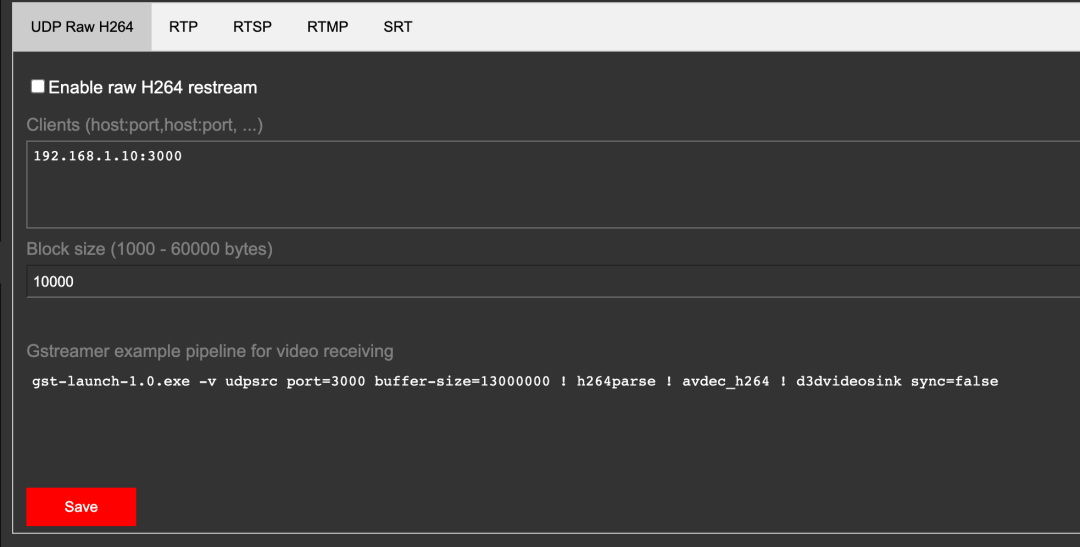This screenshot has height=547, width=1080.
Task: Click 'buffer-size=13000000' in the pipeline text
Action: point(462,381)
